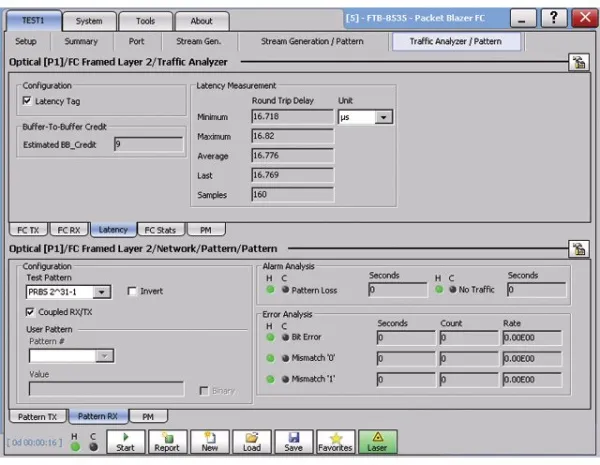Enable the Invert checkbox
The width and height of the screenshot is (600, 465).
point(133,292)
